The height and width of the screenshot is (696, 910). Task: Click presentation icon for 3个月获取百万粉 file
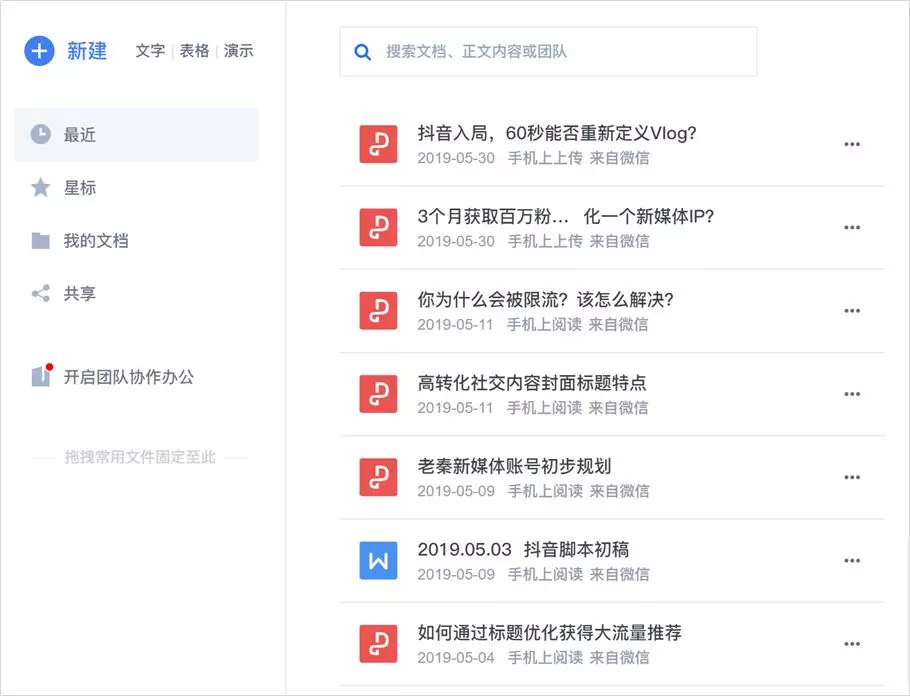click(x=378, y=228)
